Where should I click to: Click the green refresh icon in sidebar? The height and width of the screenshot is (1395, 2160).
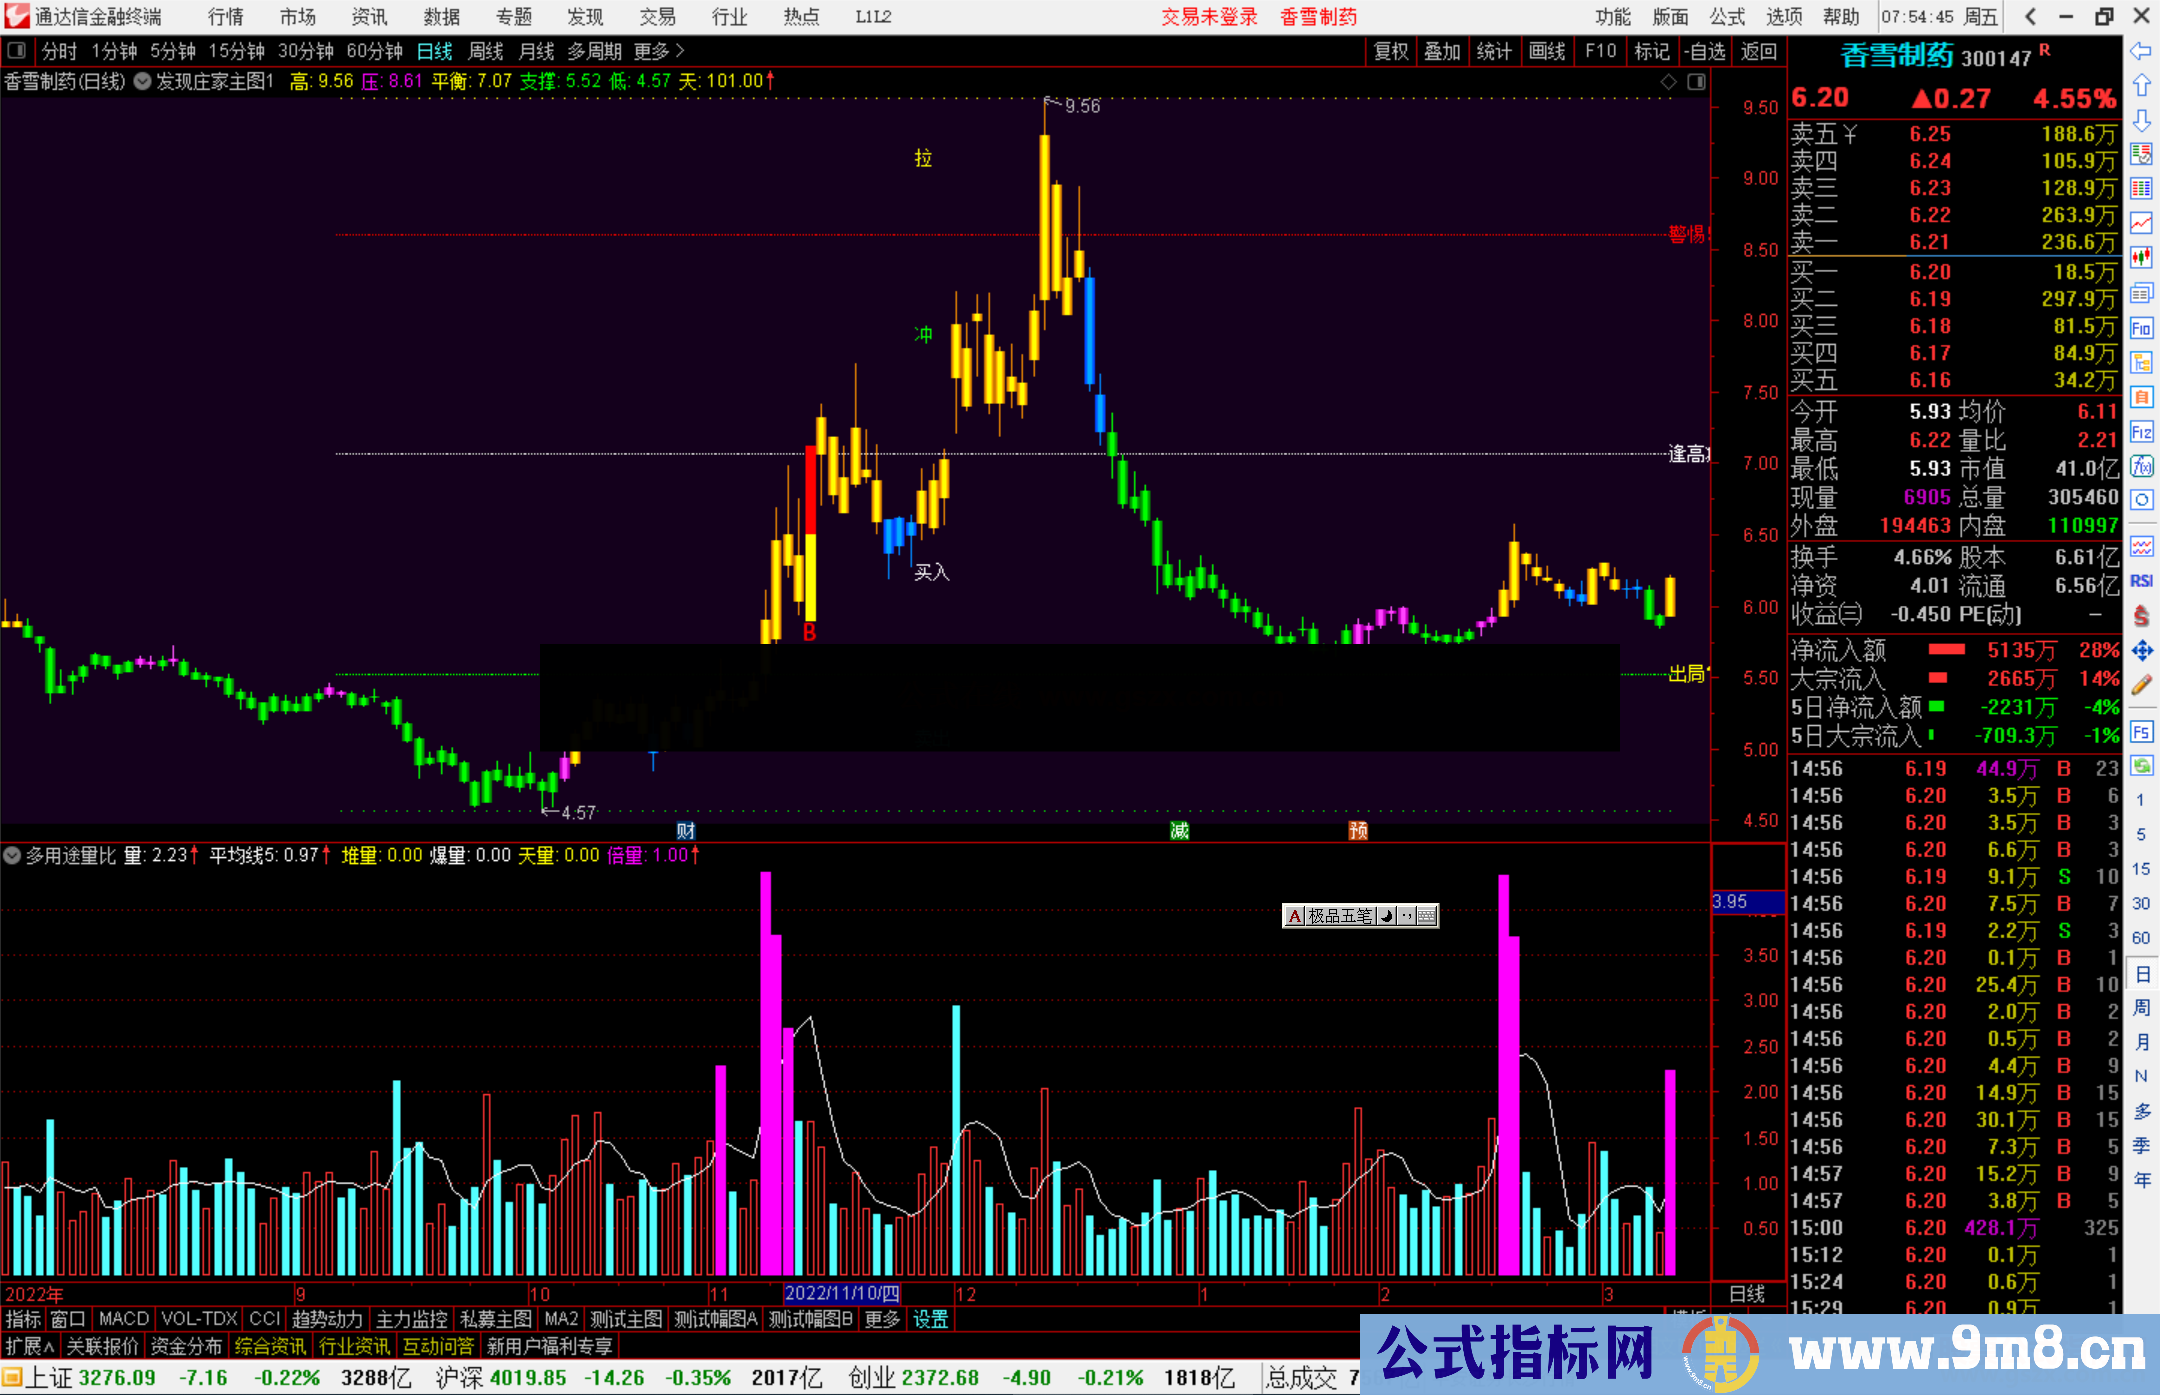pyautogui.click(x=2141, y=766)
